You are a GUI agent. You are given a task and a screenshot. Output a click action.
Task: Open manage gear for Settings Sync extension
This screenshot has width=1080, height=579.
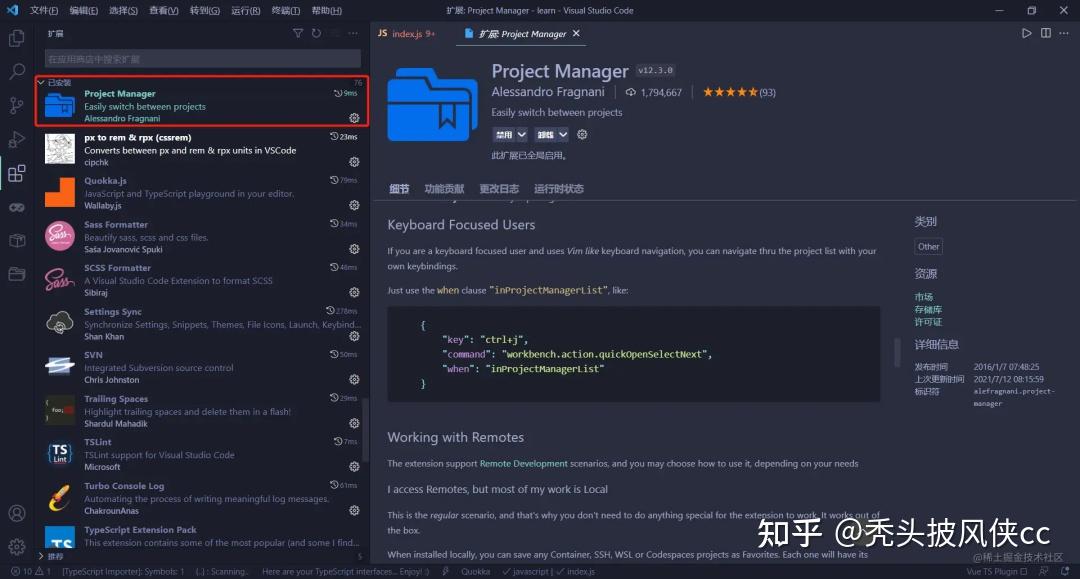coord(354,336)
